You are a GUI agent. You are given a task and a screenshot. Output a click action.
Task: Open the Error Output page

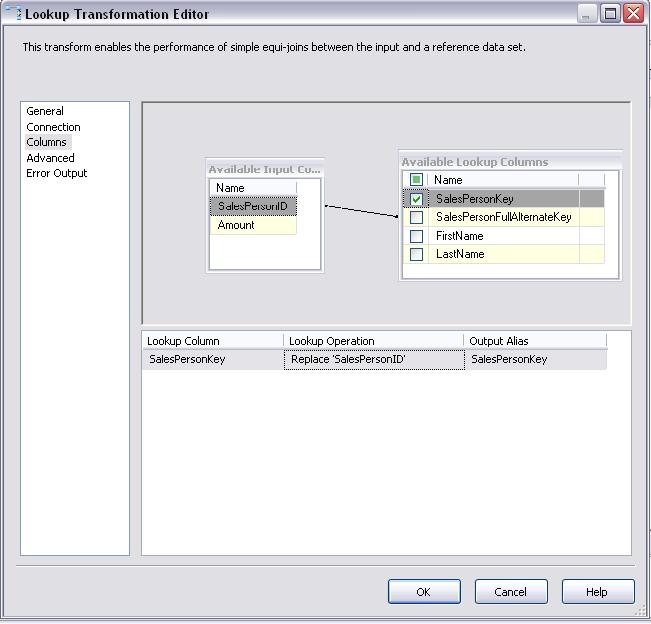click(x=57, y=173)
